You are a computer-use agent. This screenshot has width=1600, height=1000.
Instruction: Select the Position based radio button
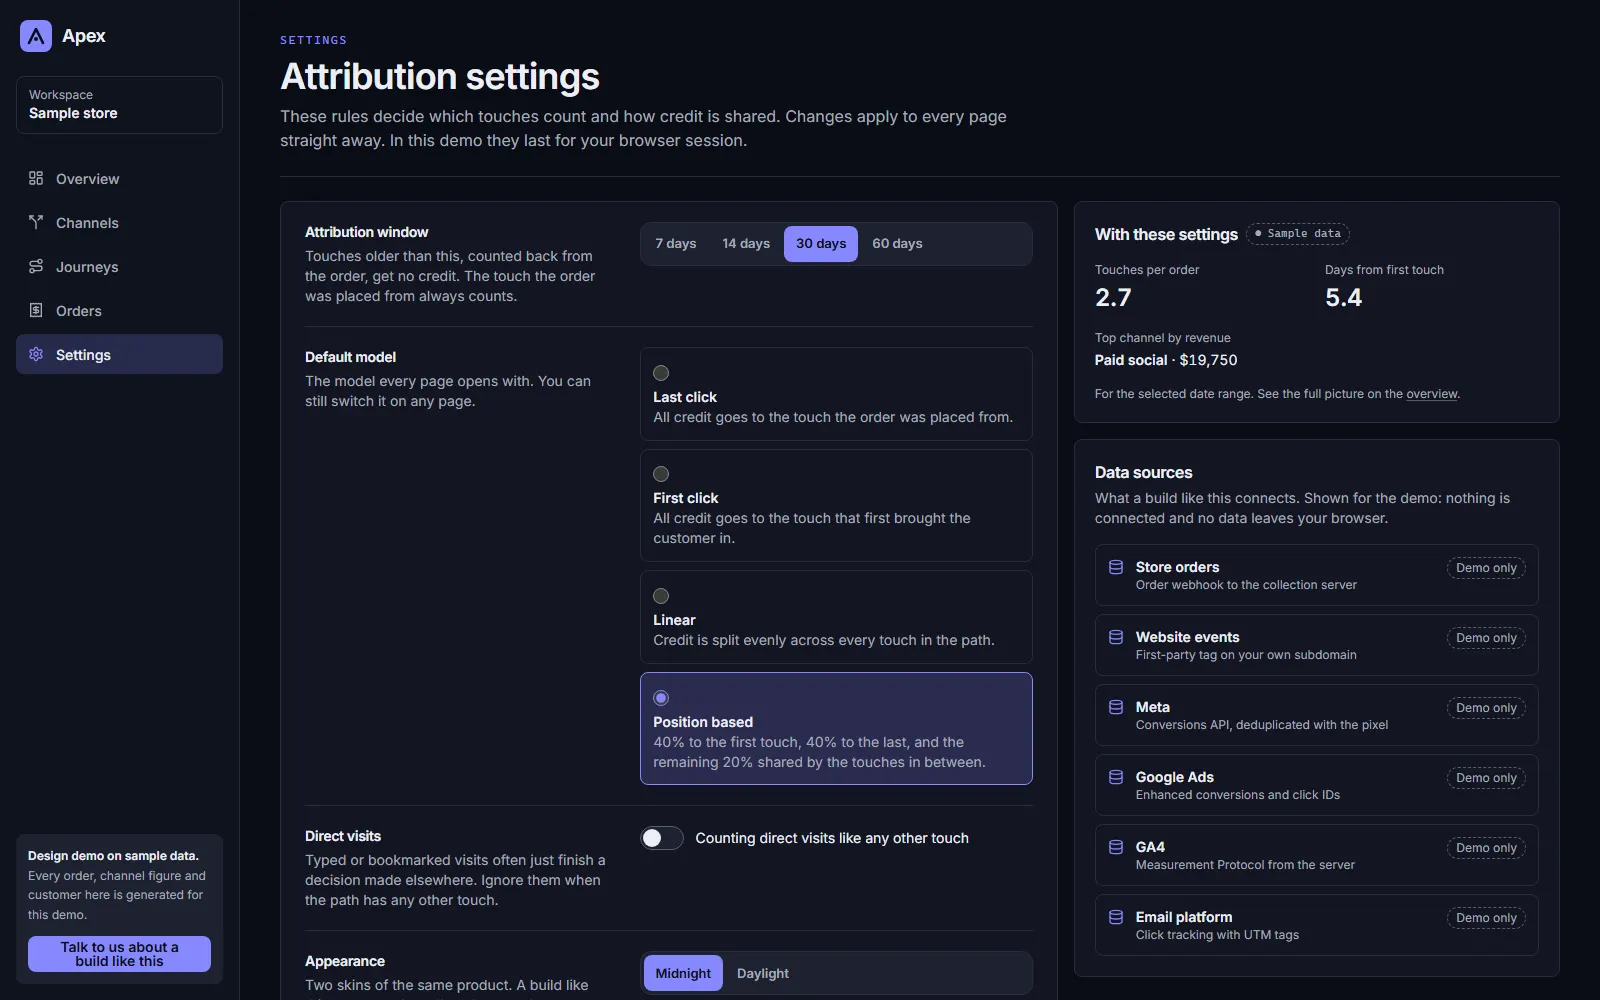(x=661, y=698)
